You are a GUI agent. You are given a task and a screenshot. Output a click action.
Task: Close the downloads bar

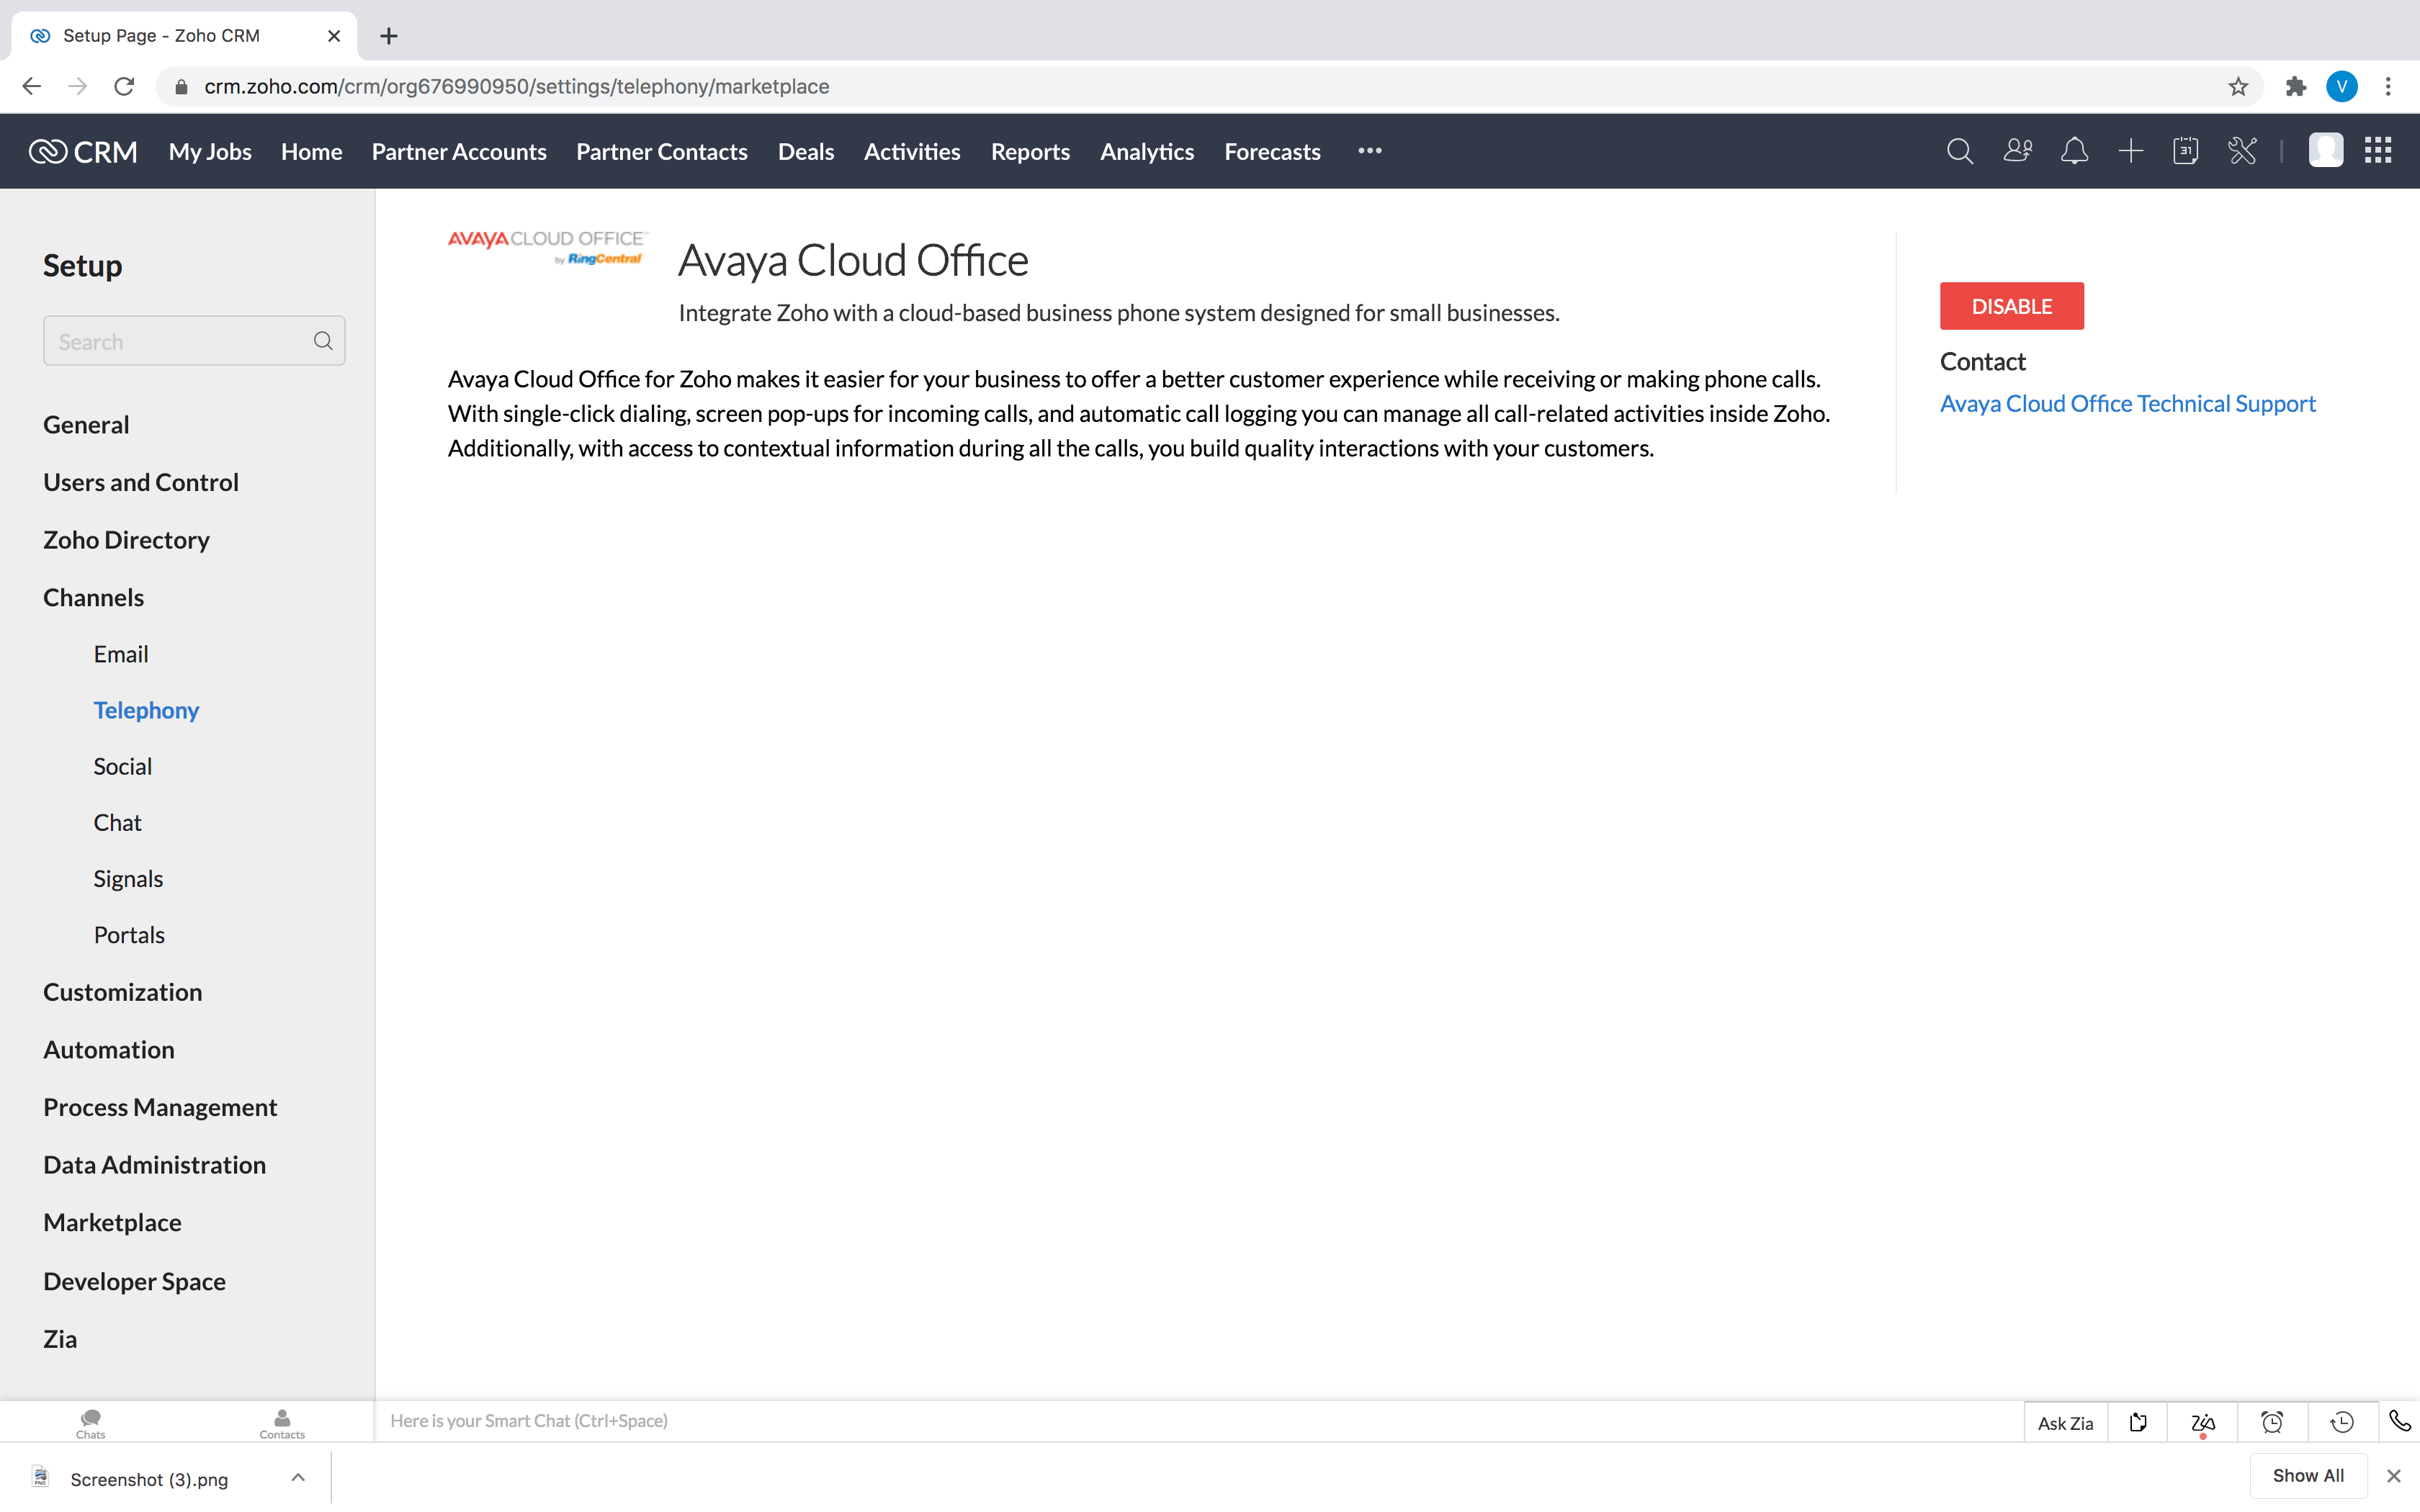point(2394,1475)
